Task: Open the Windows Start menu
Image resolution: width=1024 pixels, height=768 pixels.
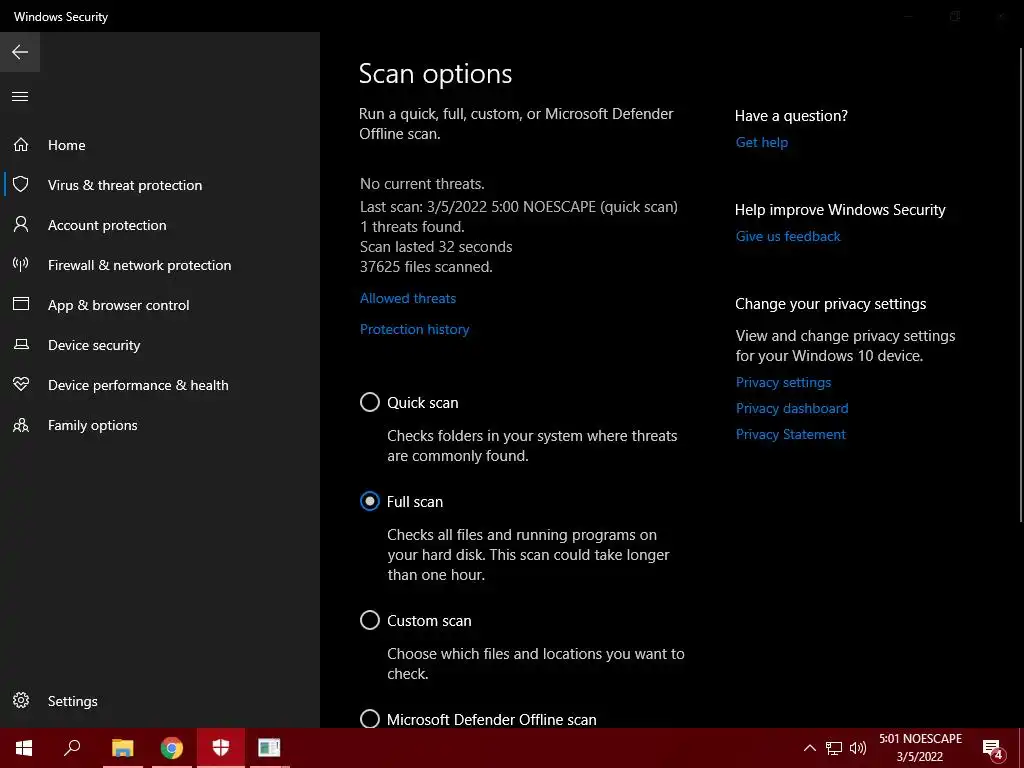Action: (24, 748)
